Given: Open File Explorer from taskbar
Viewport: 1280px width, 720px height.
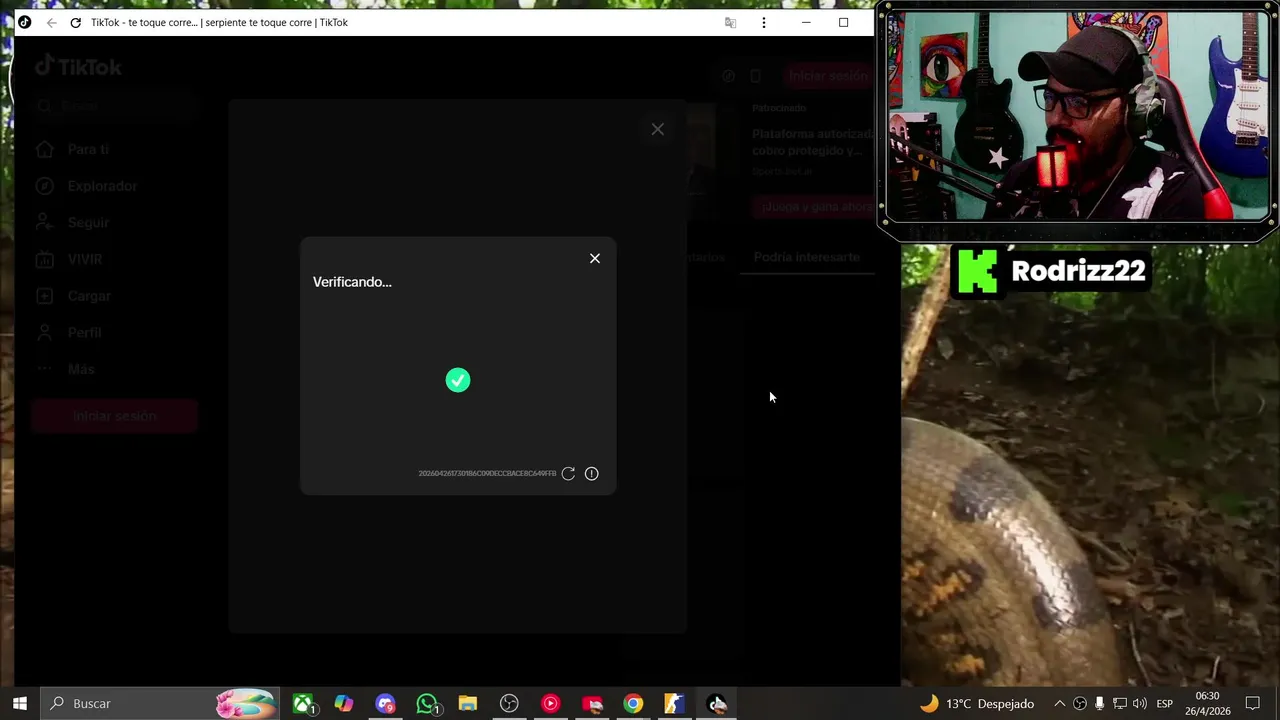Looking at the screenshot, I should click(x=468, y=704).
